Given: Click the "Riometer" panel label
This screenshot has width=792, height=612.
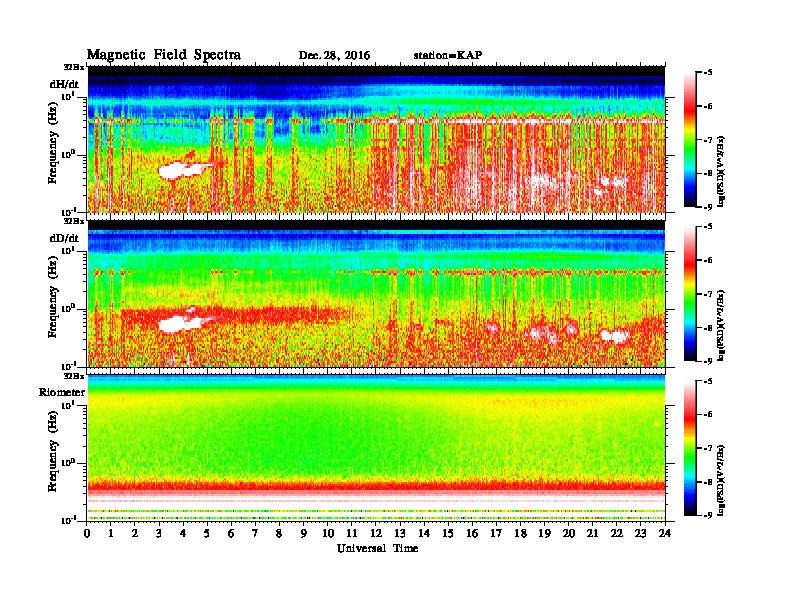Looking at the screenshot, I should click(x=62, y=392).
